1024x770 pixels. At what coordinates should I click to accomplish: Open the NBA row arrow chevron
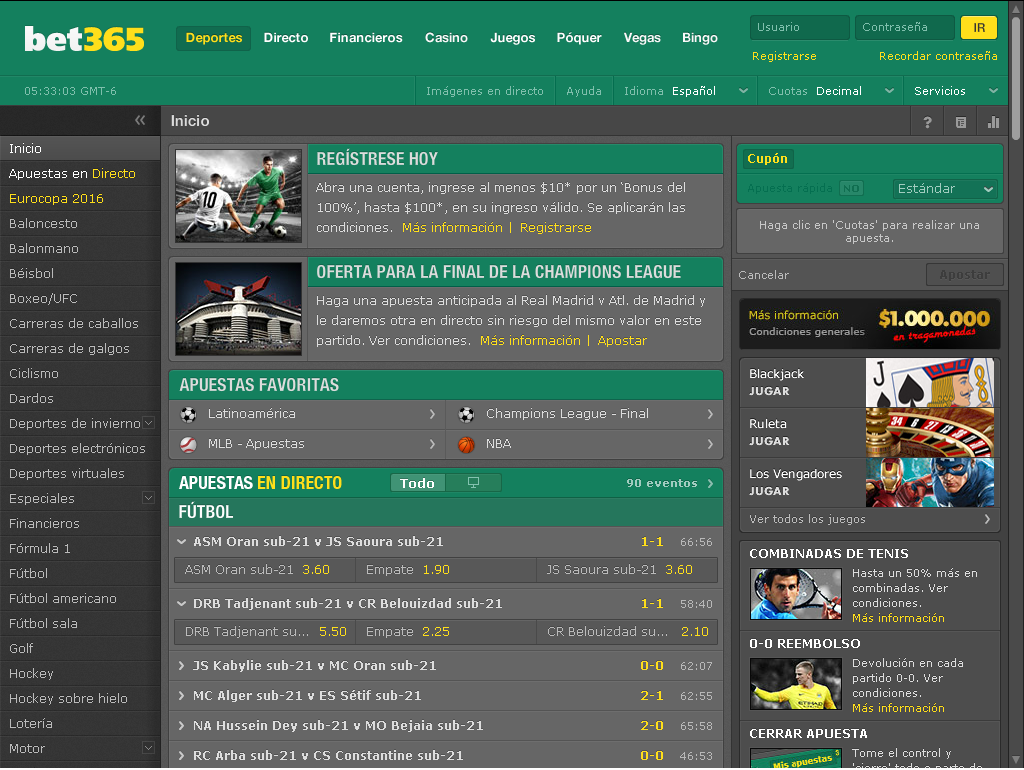point(711,444)
